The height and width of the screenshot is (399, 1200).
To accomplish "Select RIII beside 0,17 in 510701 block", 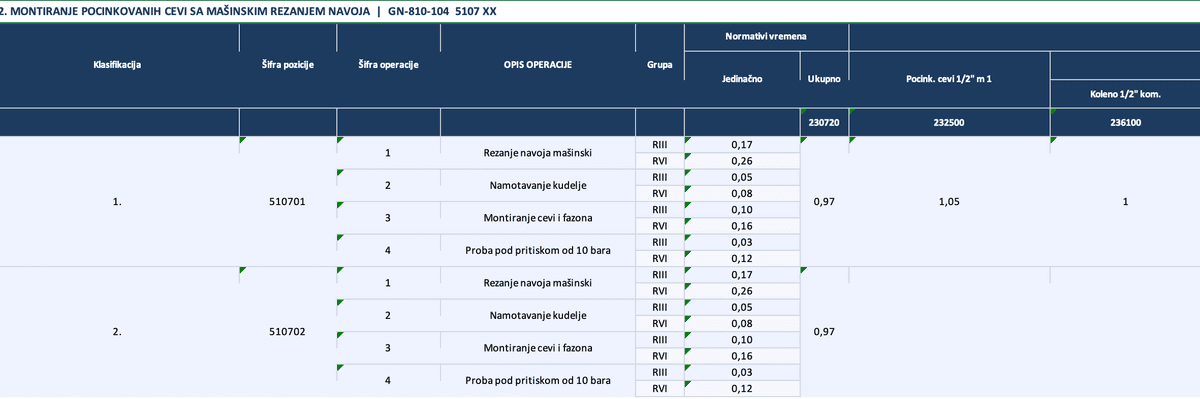I will (x=659, y=145).
